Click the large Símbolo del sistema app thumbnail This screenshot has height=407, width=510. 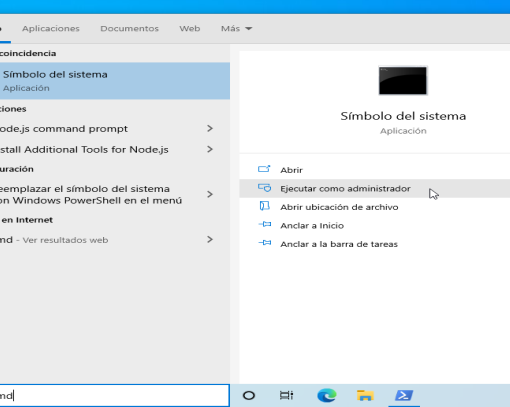tap(403, 81)
